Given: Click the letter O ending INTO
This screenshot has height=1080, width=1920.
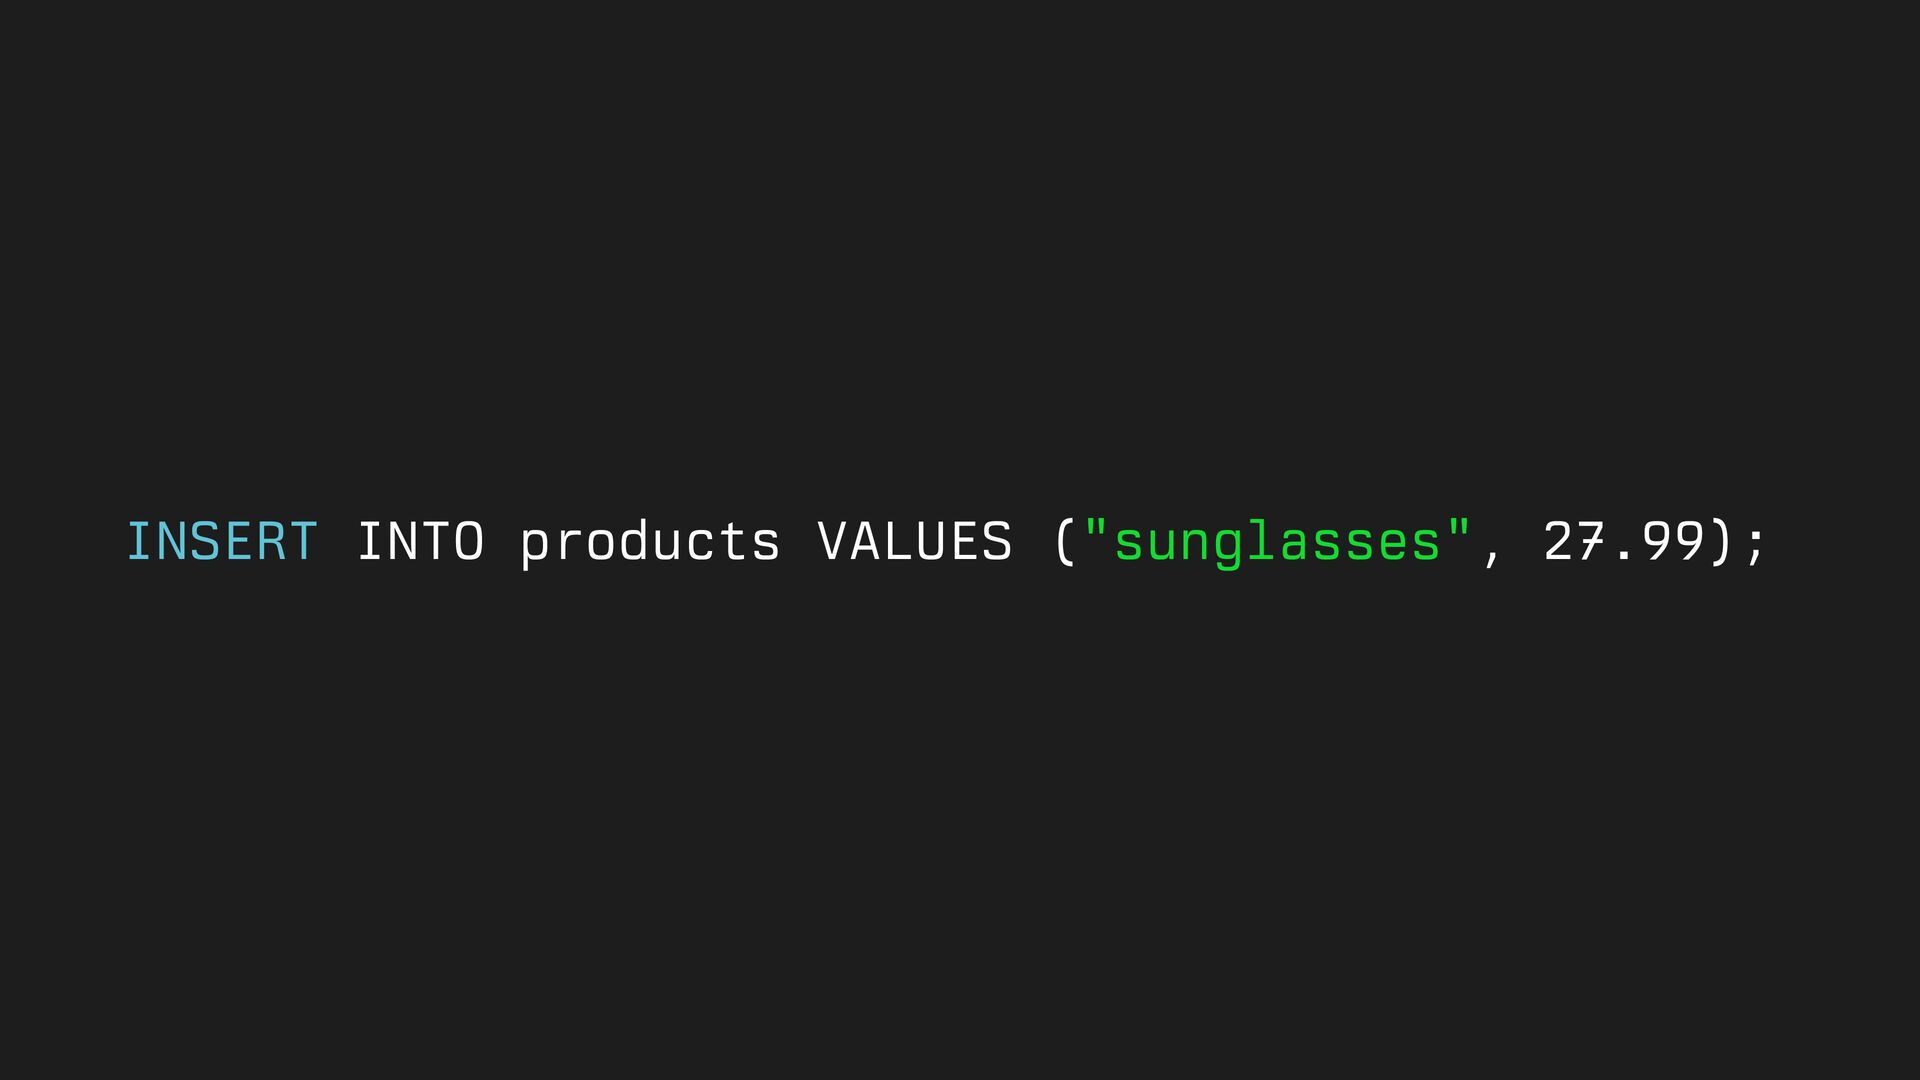Looking at the screenshot, I should pos(469,542).
